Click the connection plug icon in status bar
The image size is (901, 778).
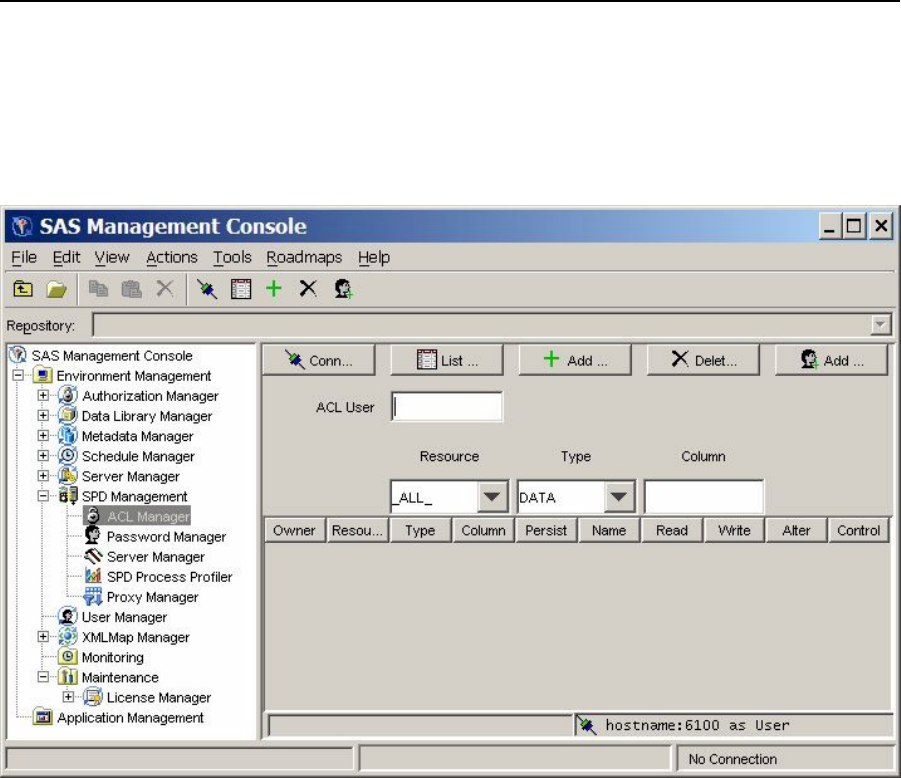click(x=587, y=726)
